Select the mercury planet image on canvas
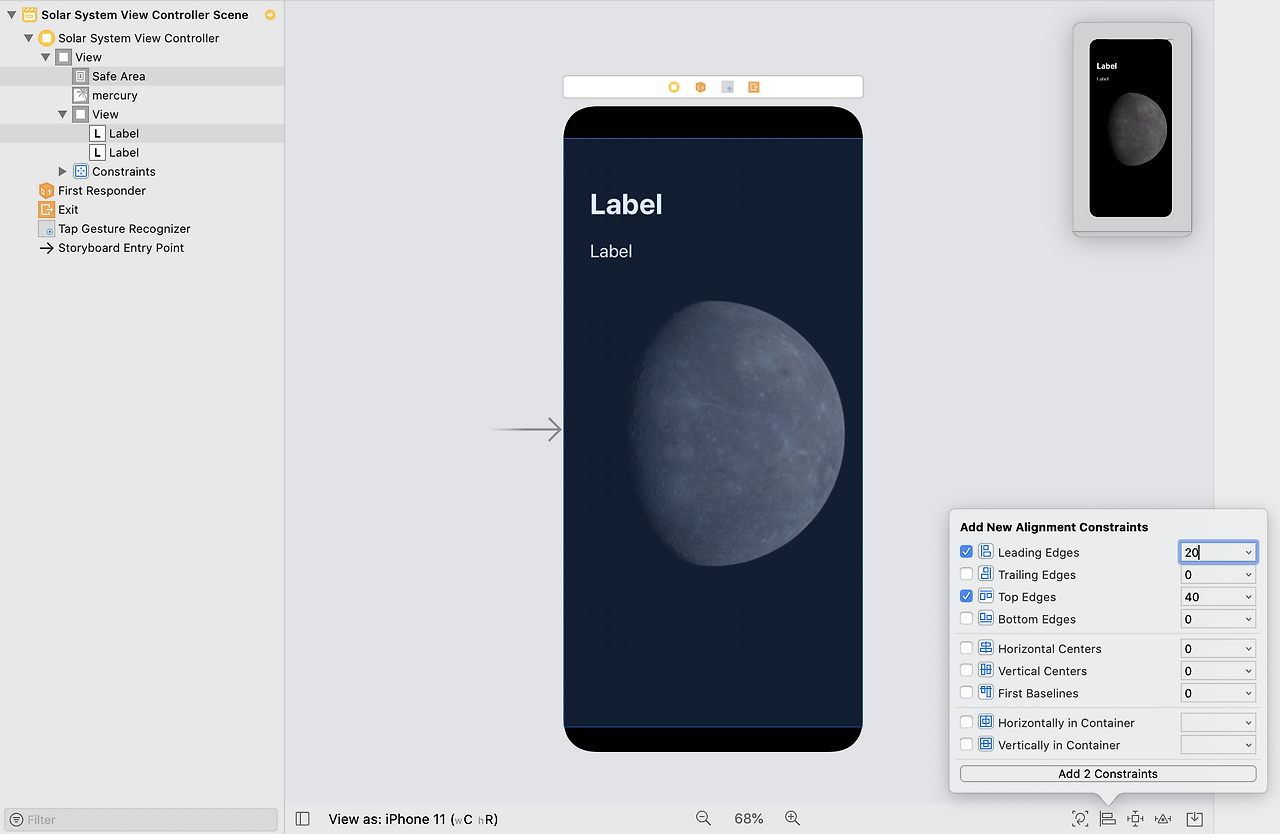The image size is (1280, 834). click(x=737, y=433)
